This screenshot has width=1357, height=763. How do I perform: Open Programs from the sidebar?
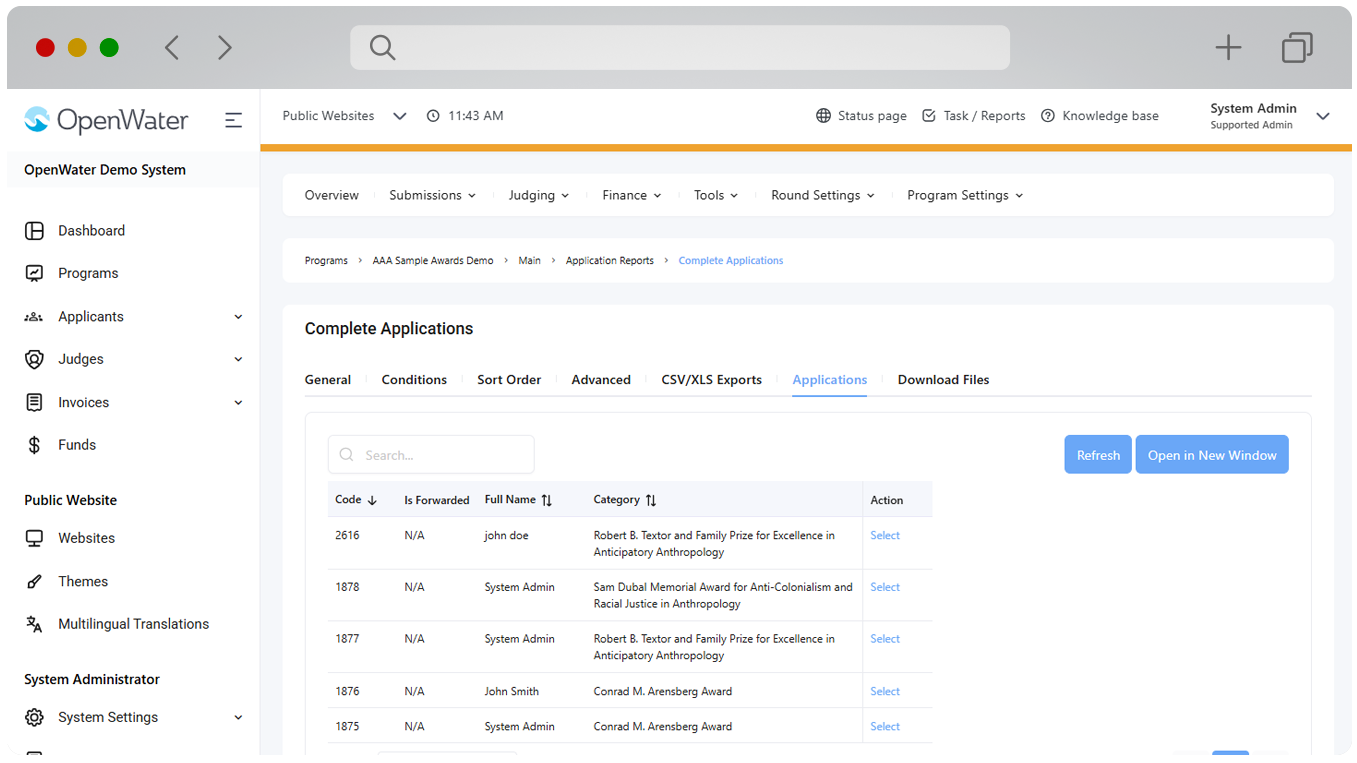click(x=88, y=273)
